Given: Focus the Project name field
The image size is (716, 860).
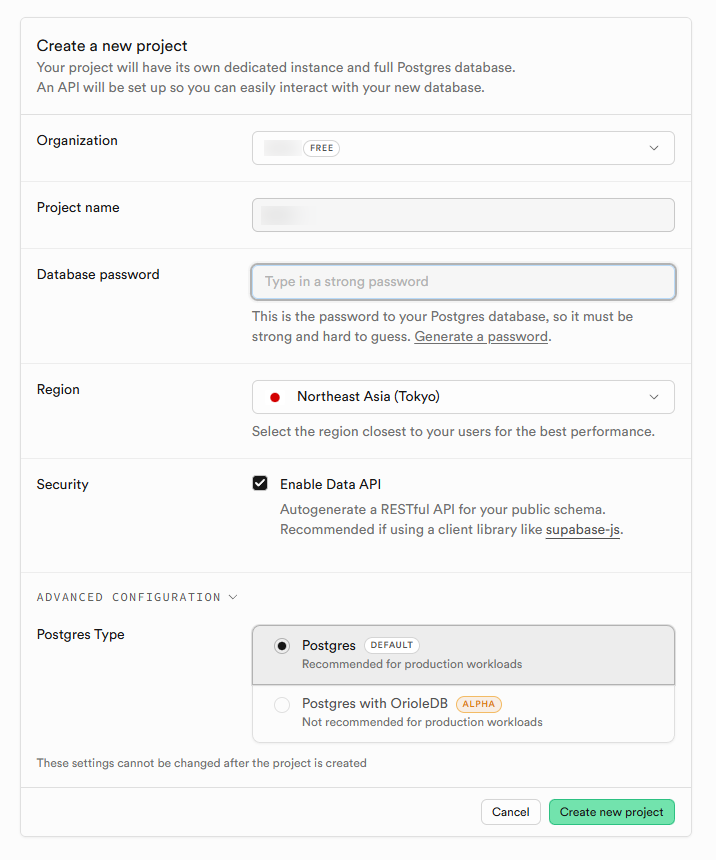Looking at the screenshot, I should click(x=463, y=215).
